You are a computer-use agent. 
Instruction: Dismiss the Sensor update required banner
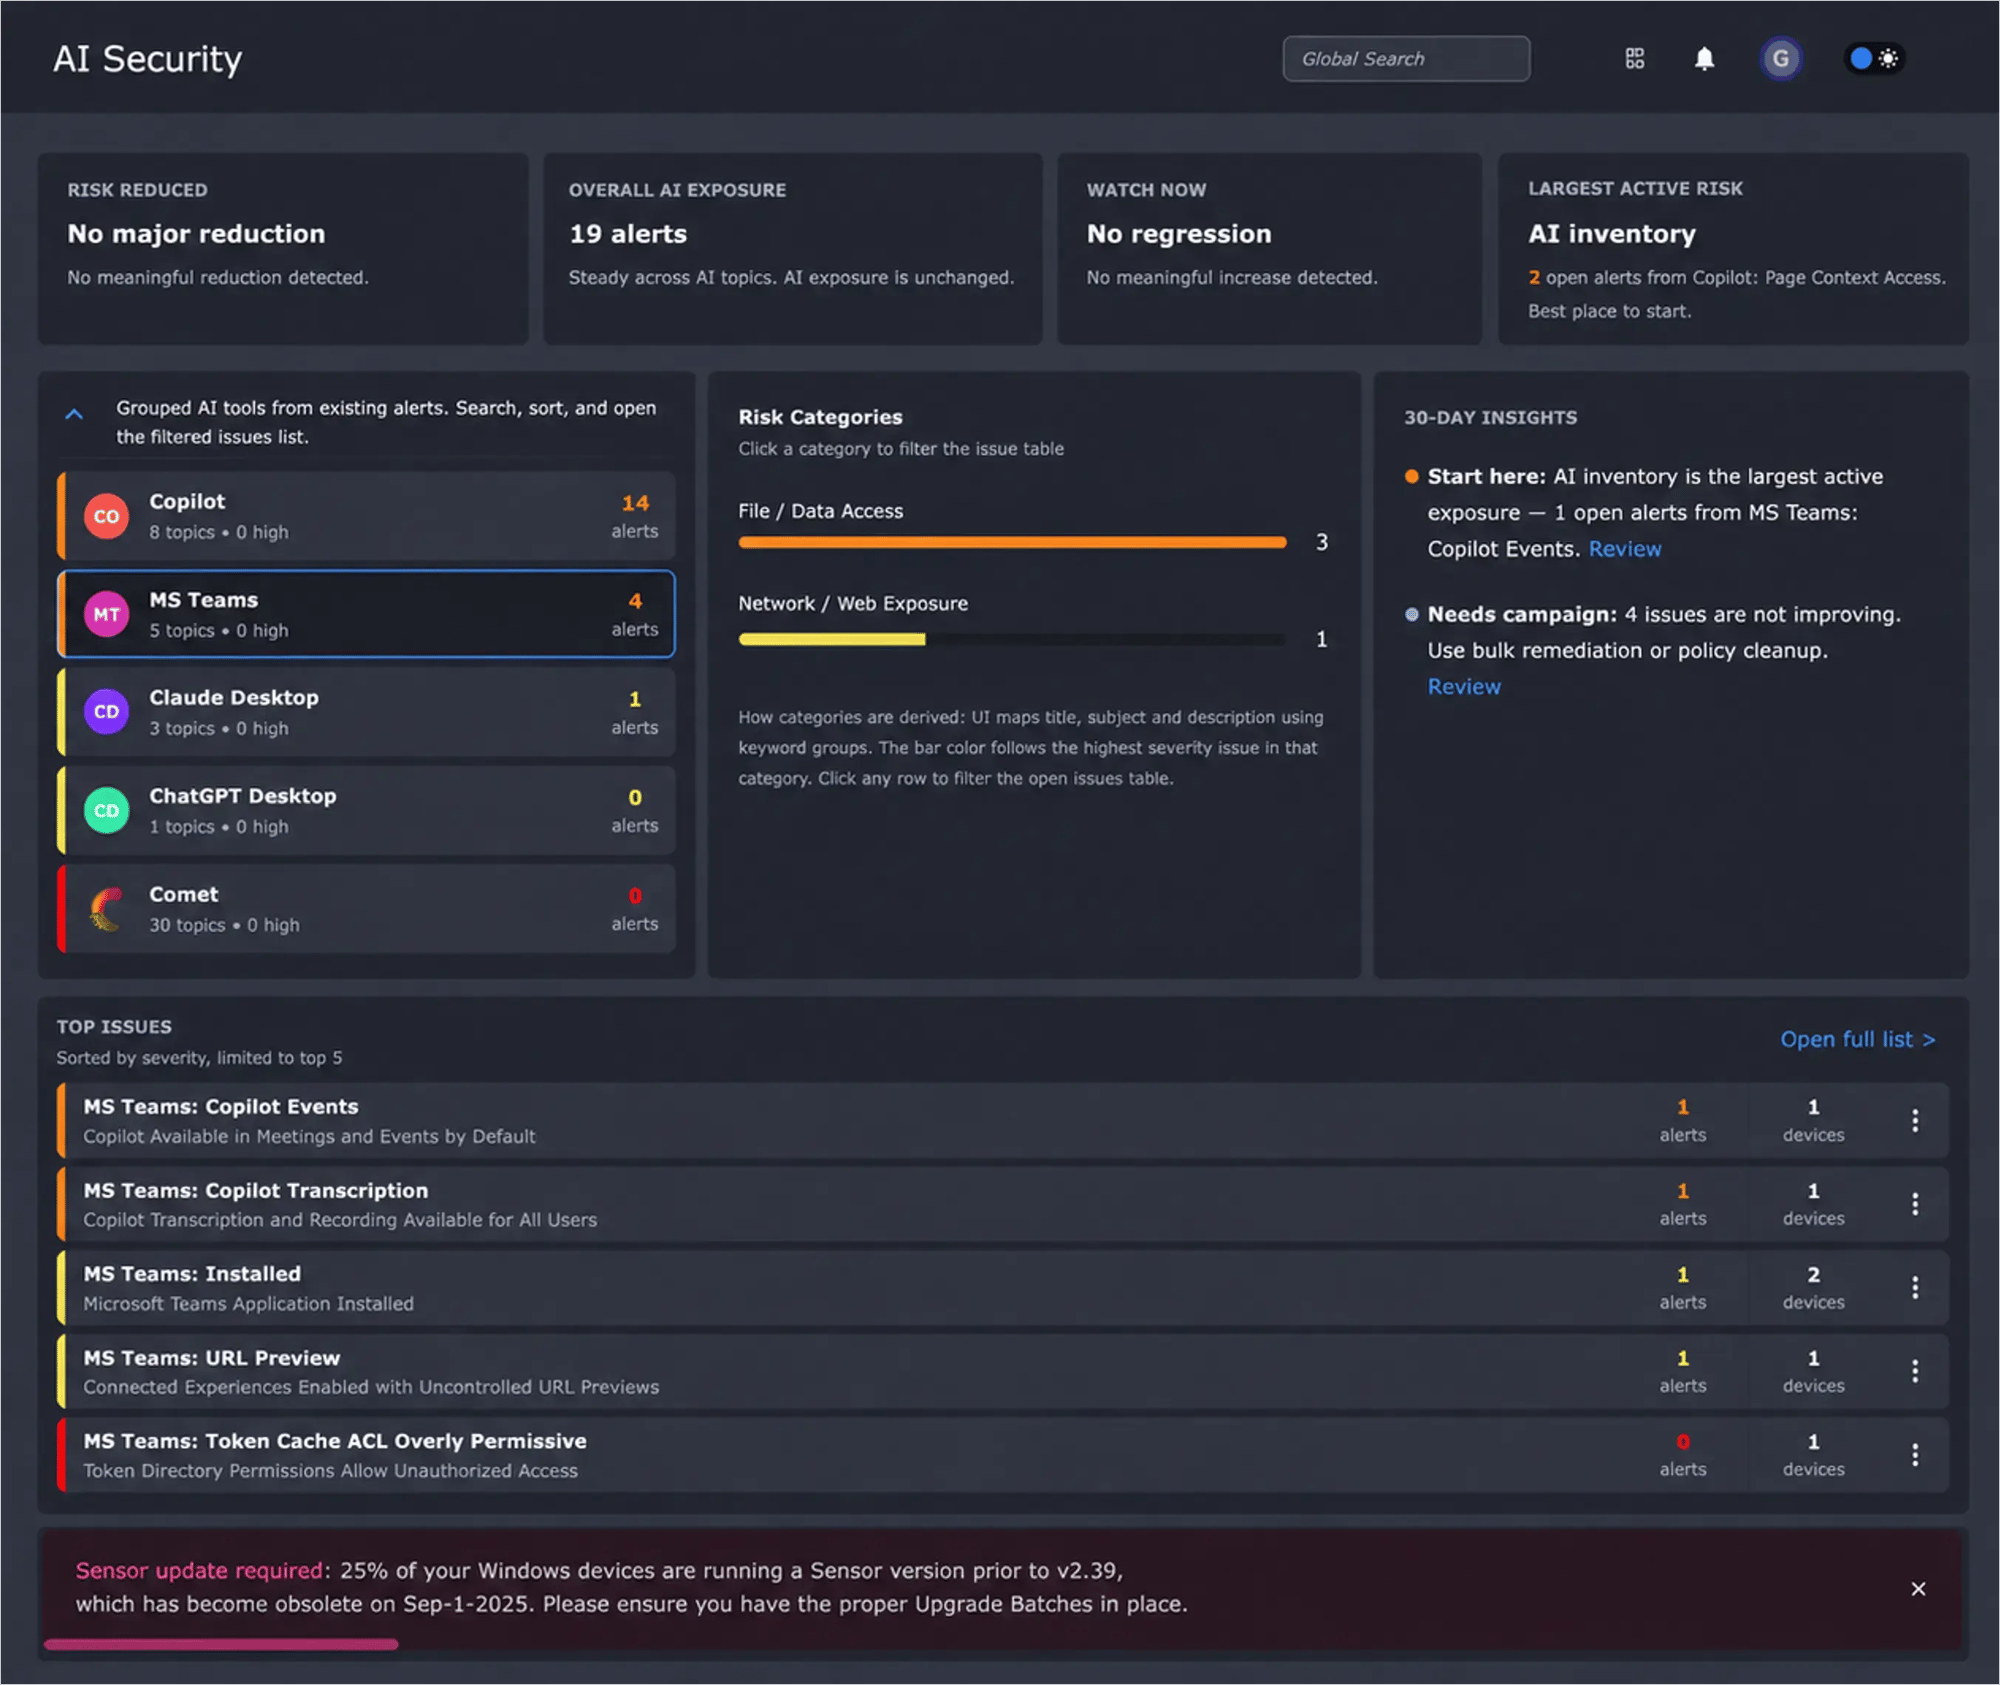(1918, 1589)
